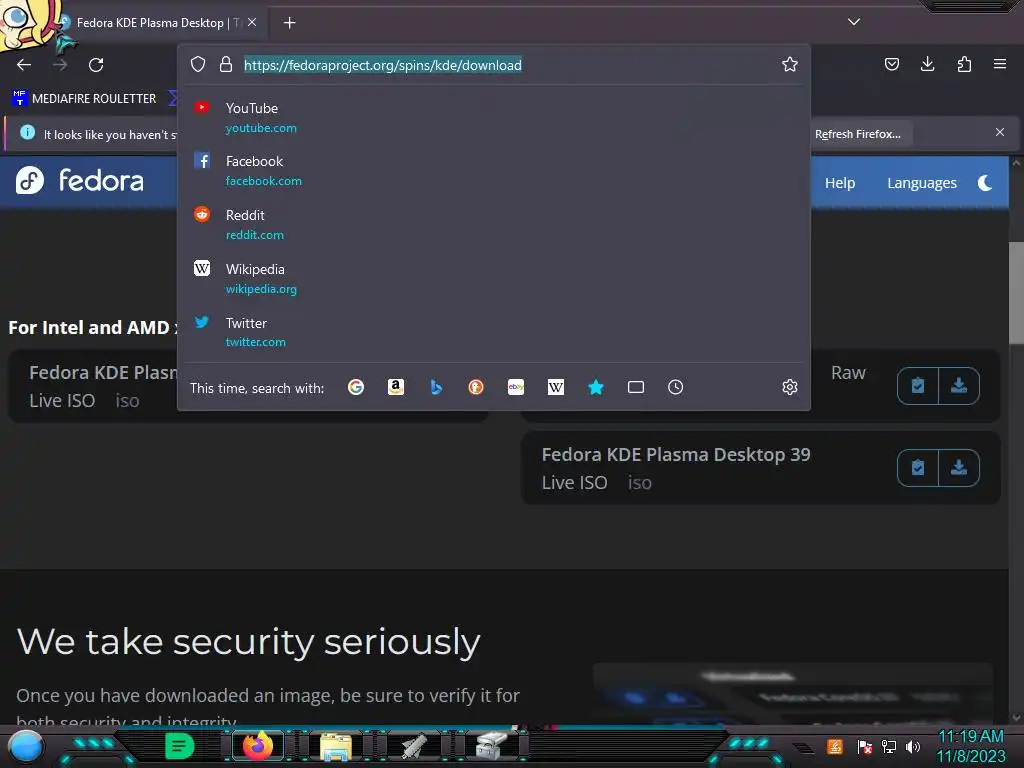Download the Raw image
1024x768 pixels.
959,386
